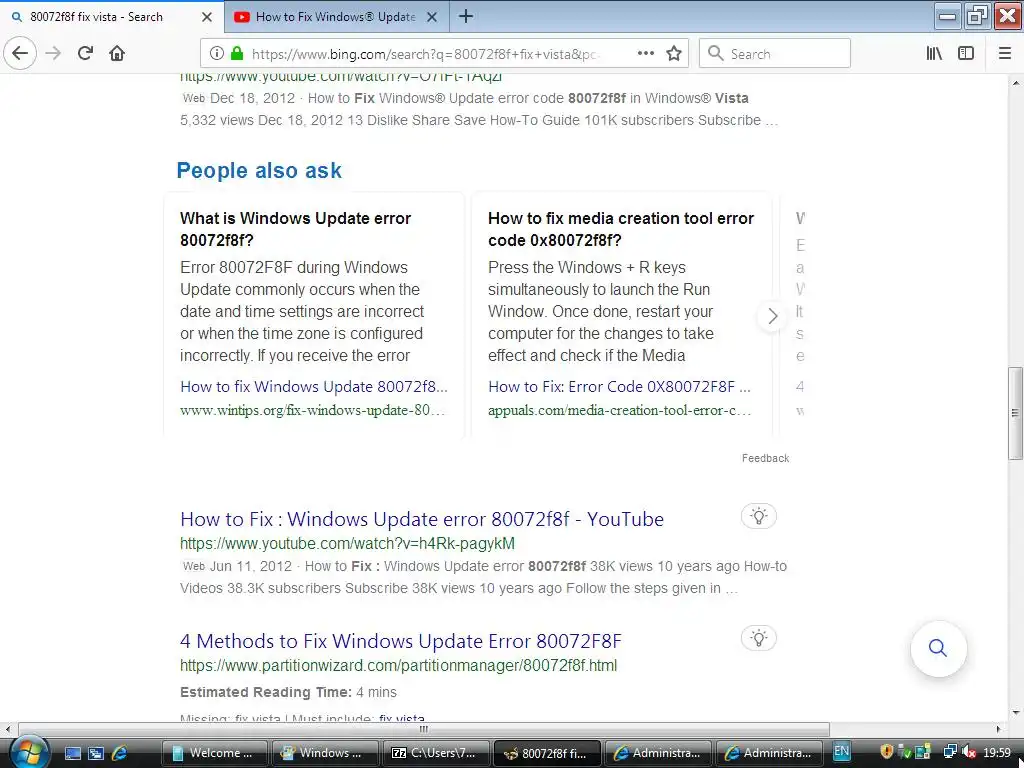Click the partitionwizard.com result URL
Screen dimensions: 1024x768
point(398,665)
